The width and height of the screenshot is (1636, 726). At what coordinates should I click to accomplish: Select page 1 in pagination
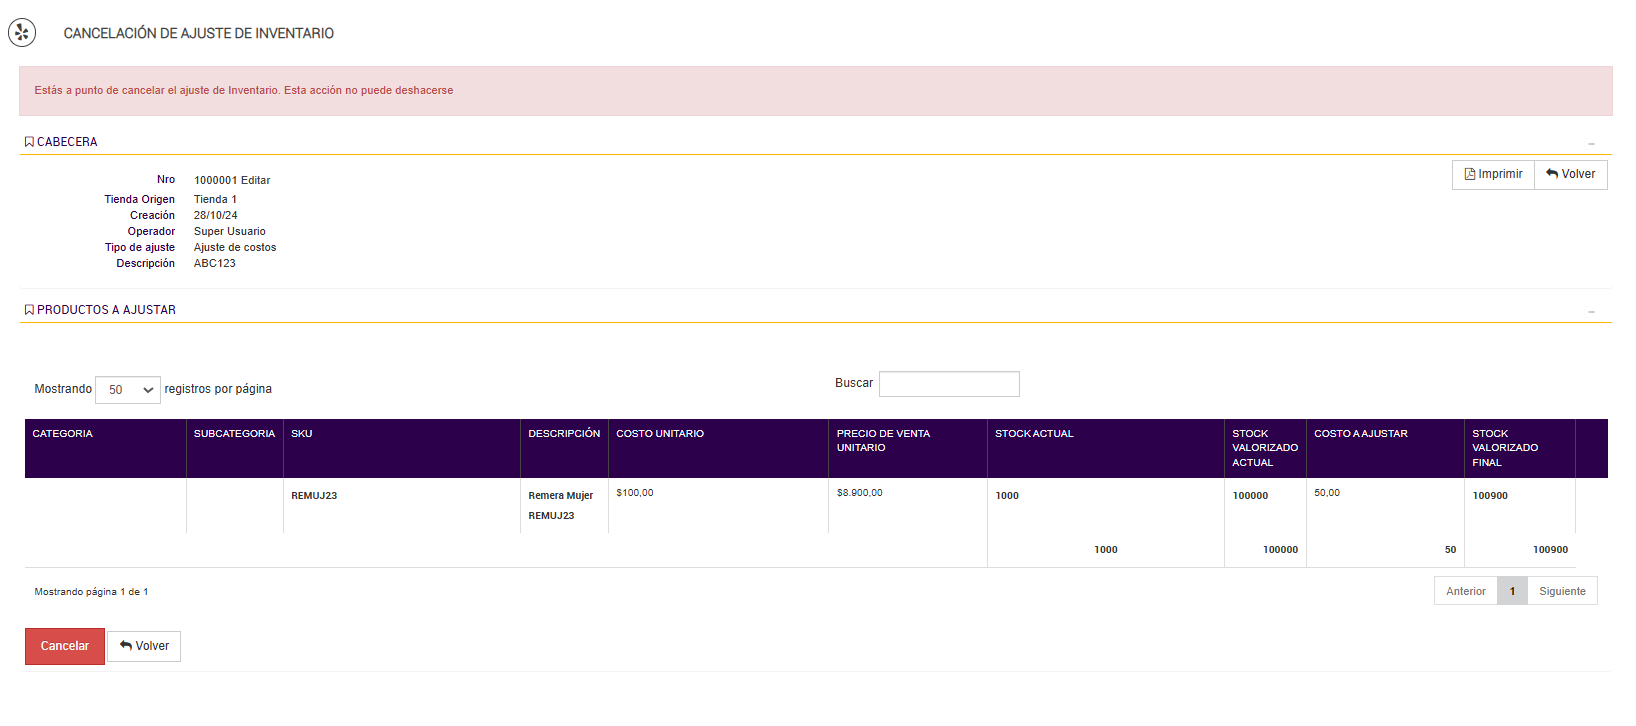click(1512, 591)
